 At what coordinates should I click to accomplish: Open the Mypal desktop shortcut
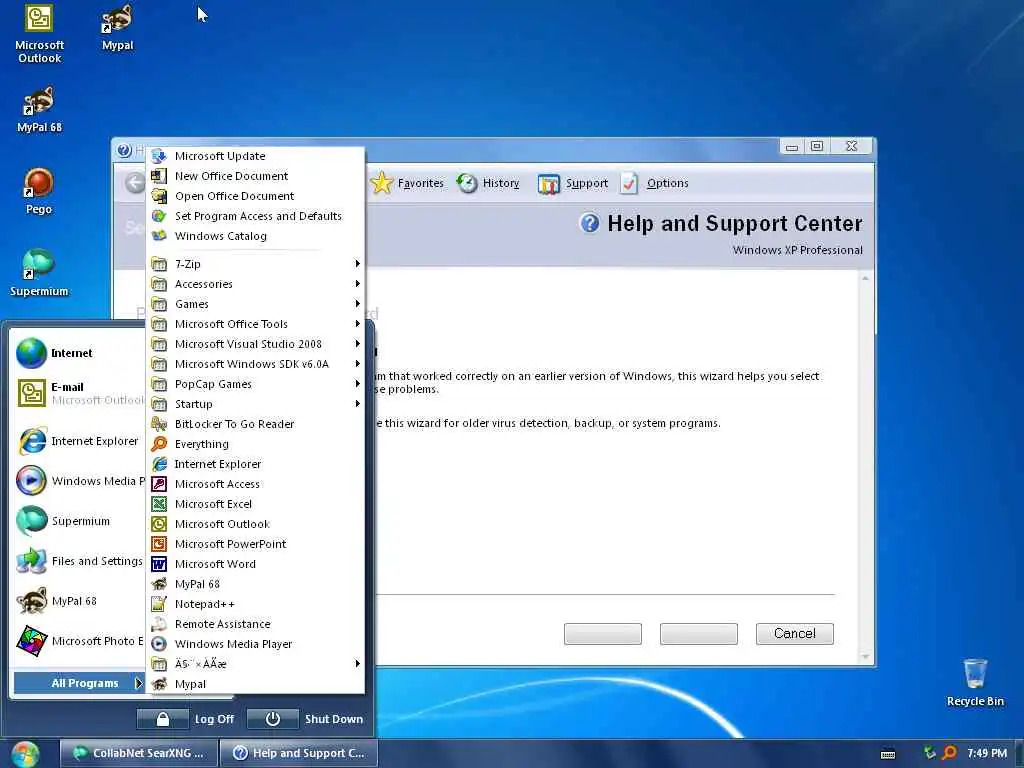pyautogui.click(x=118, y=28)
